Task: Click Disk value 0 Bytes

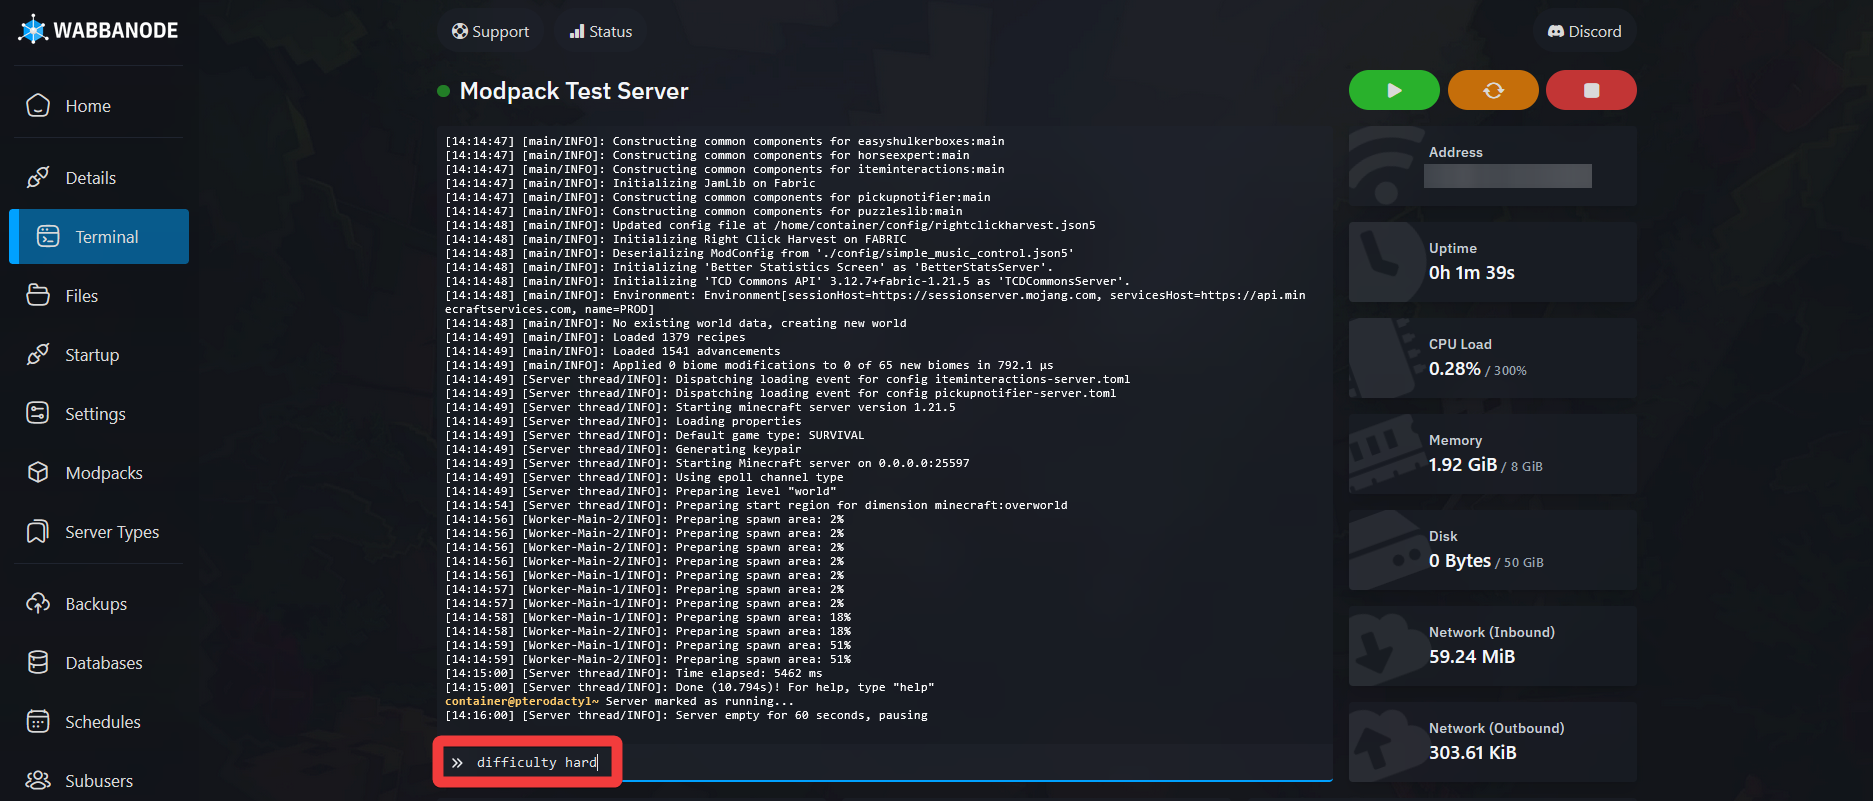Action: coord(1460,561)
